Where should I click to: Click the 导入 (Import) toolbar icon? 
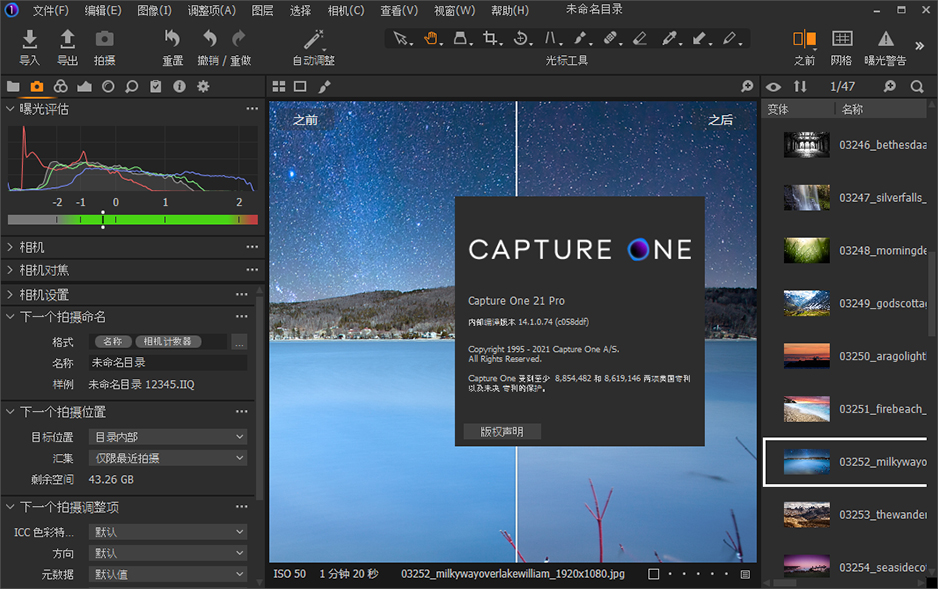[x=30, y=40]
